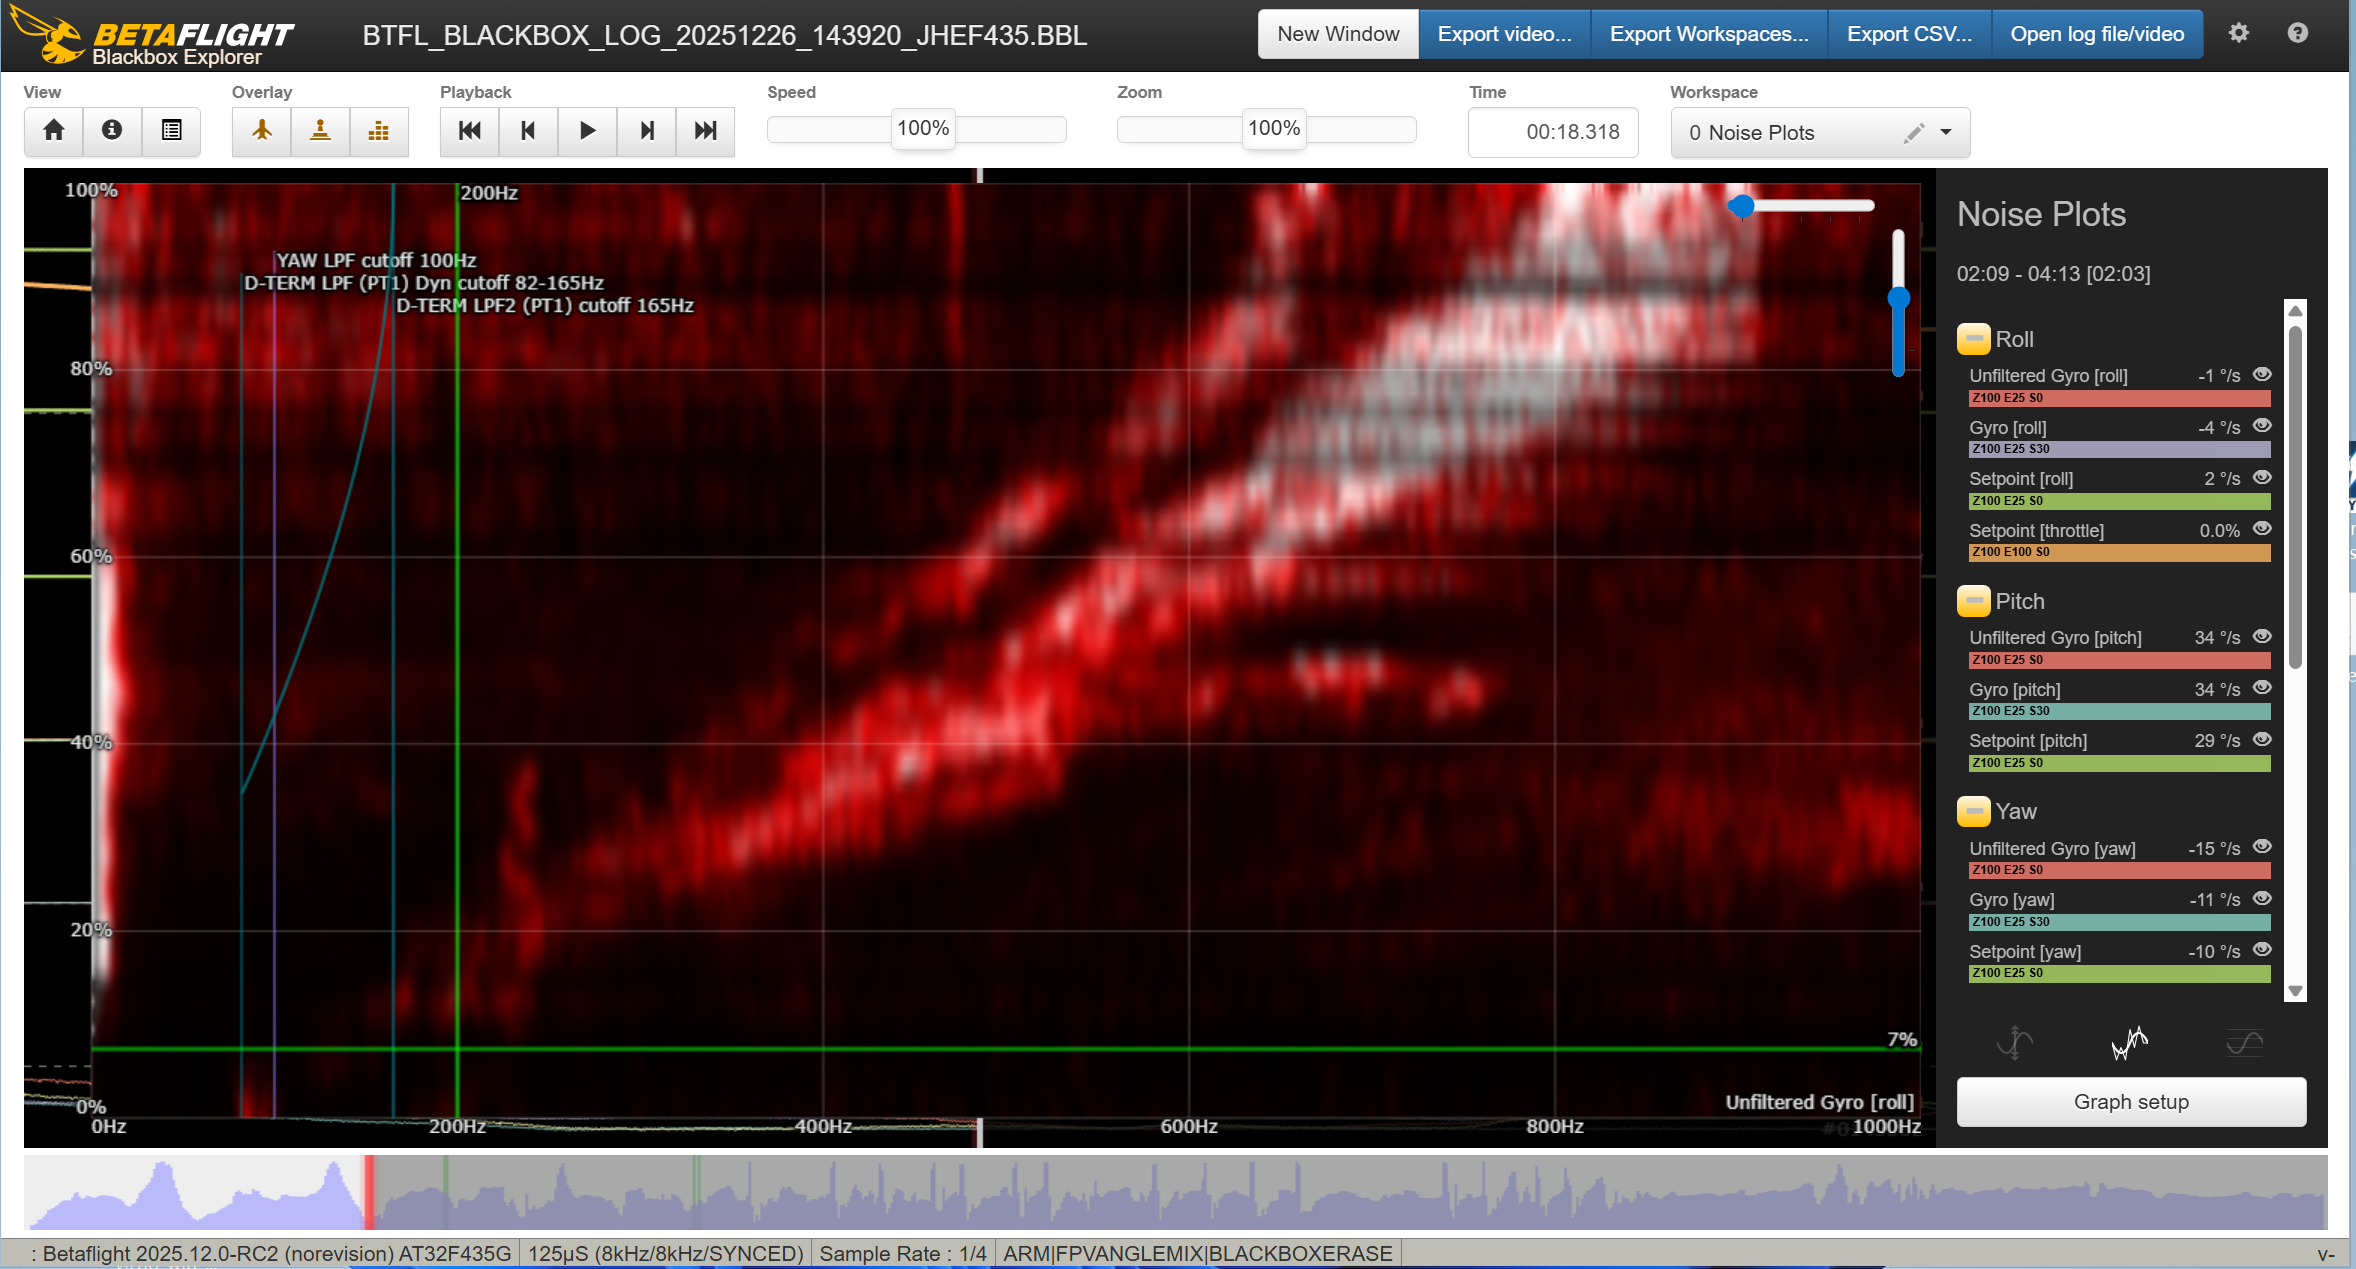Open the Graph setup button

2130,1102
